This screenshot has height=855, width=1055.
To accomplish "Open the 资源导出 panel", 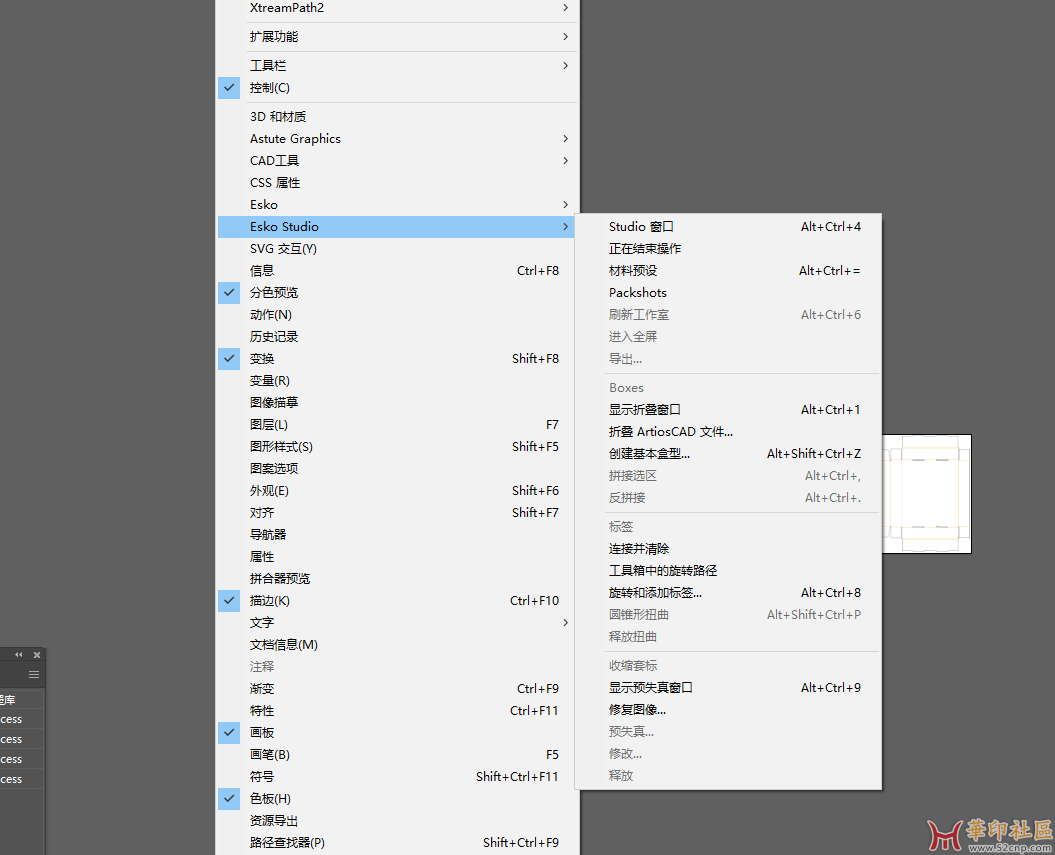I will click(397, 821).
